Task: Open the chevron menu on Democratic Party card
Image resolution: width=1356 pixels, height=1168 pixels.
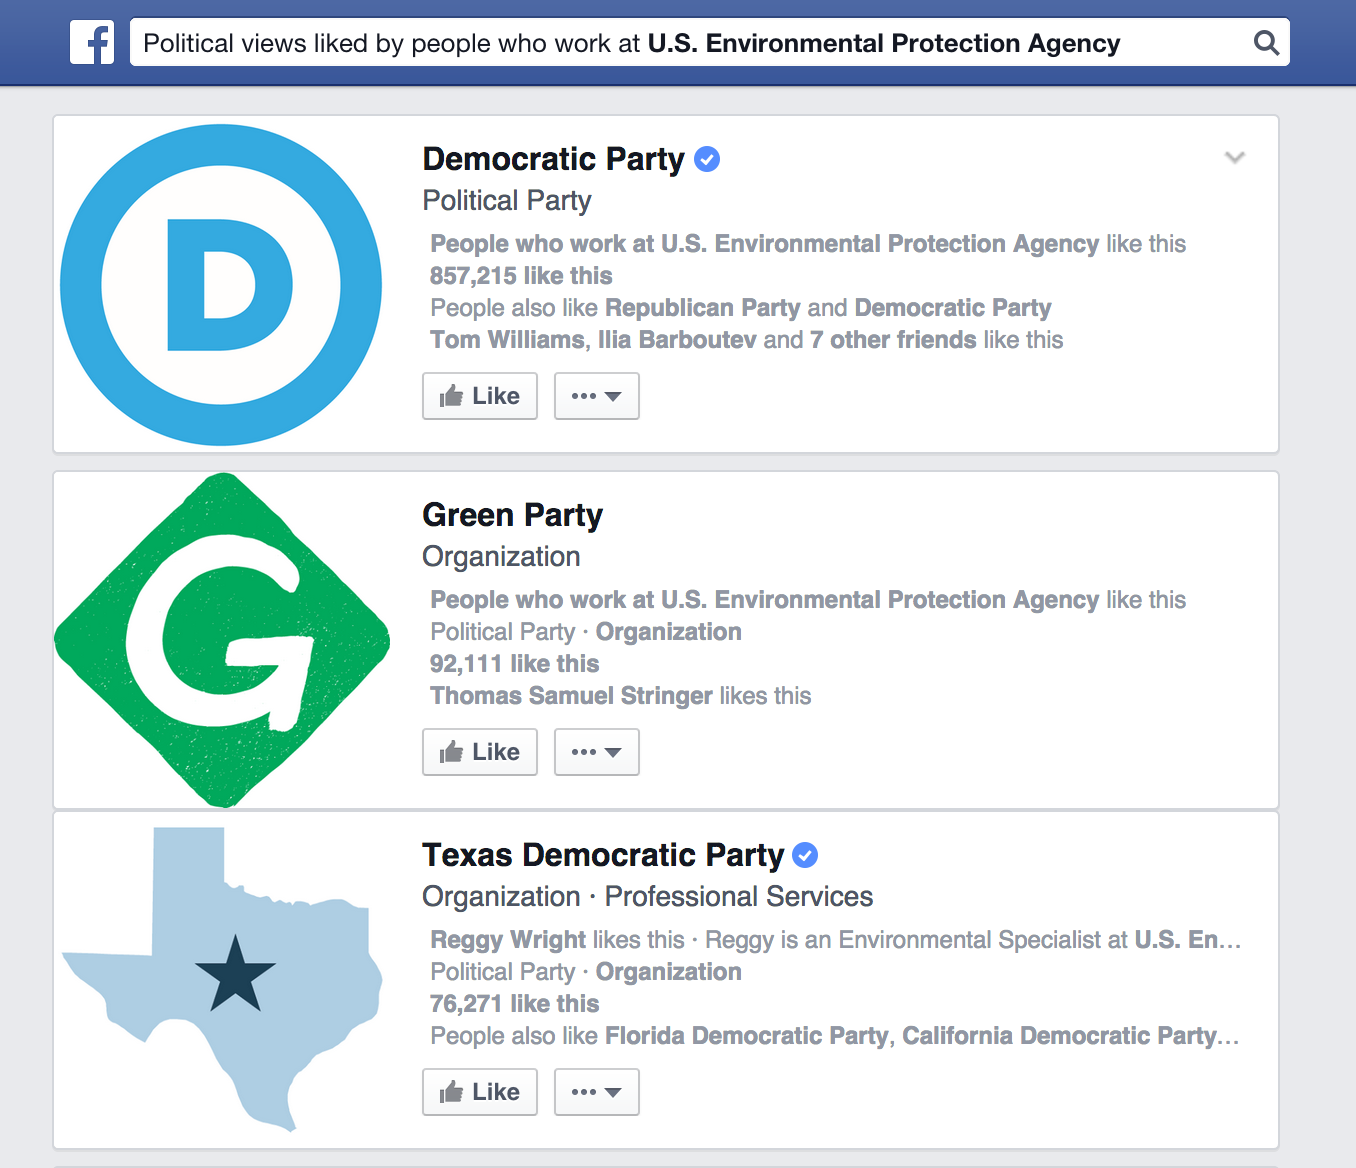Action: click(1235, 157)
